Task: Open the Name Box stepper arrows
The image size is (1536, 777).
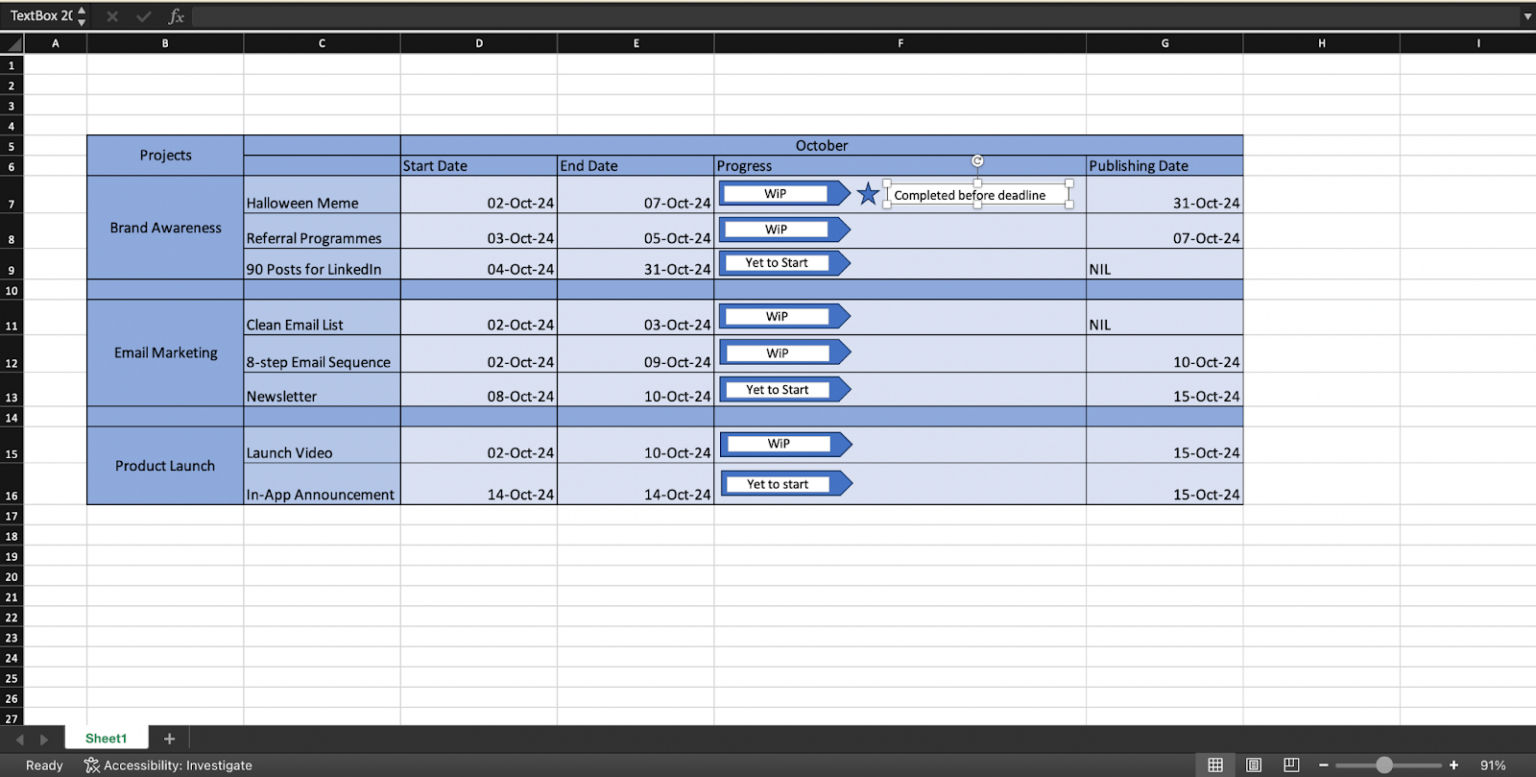Action: [x=80, y=16]
